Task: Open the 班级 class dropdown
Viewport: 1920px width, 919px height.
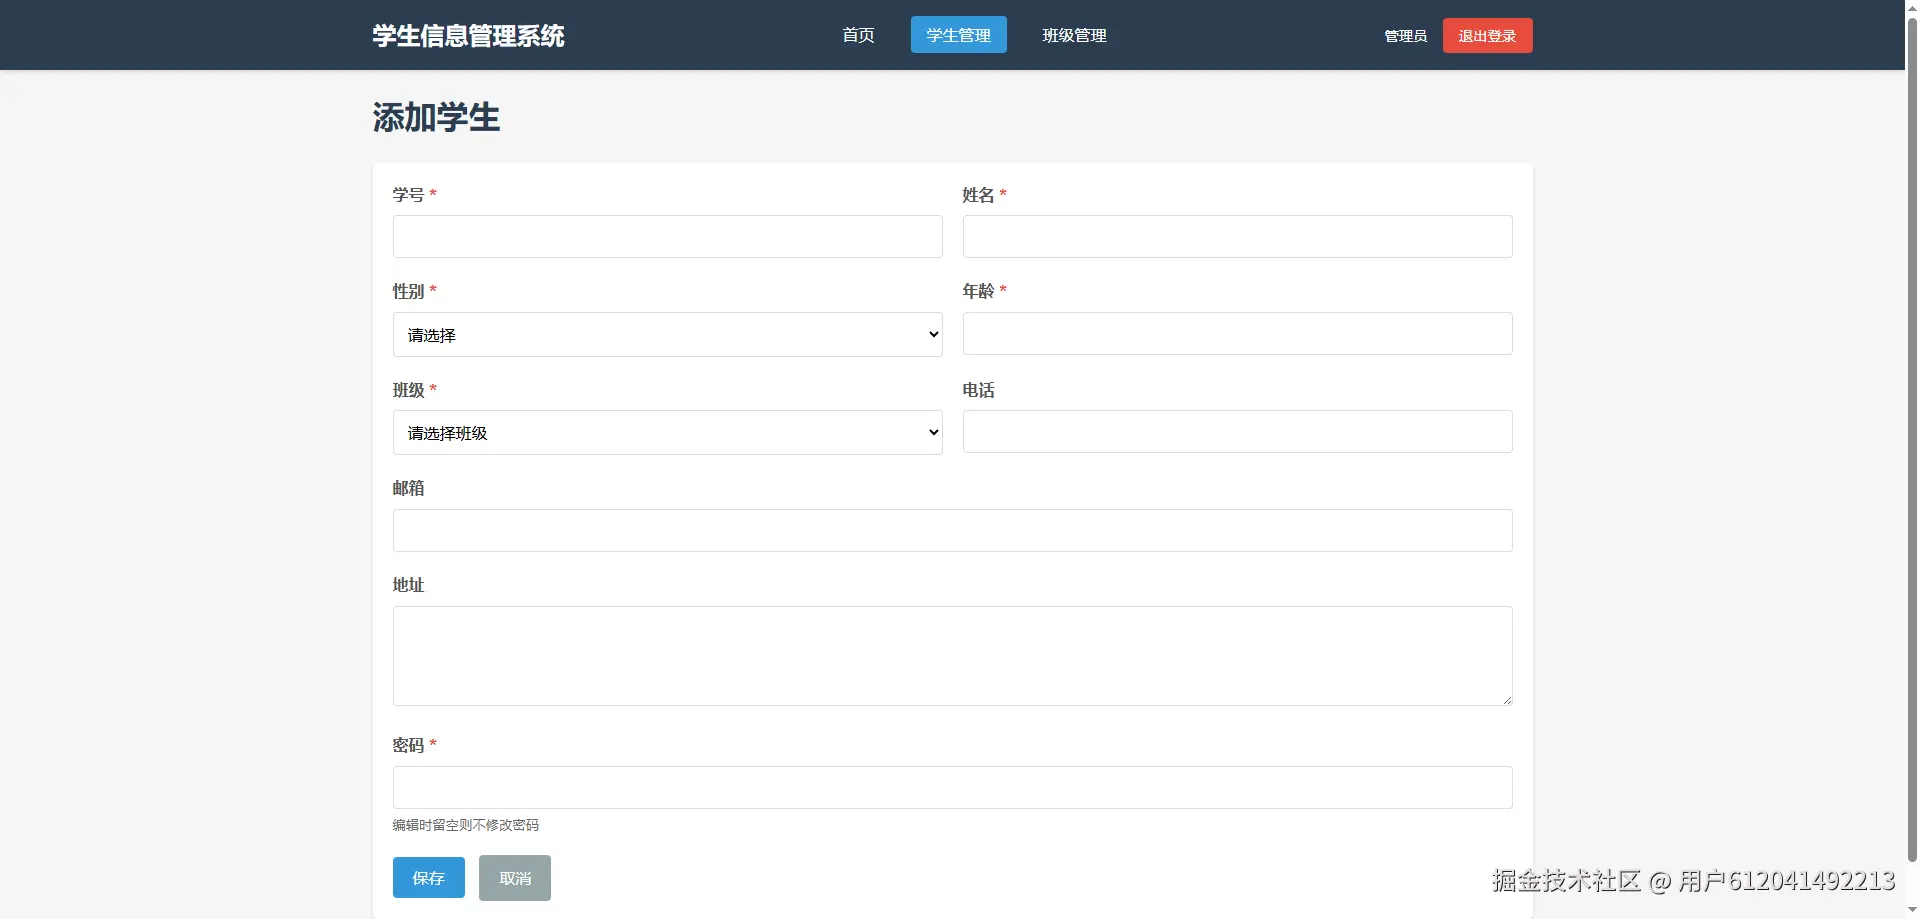Action: click(666, 432)
